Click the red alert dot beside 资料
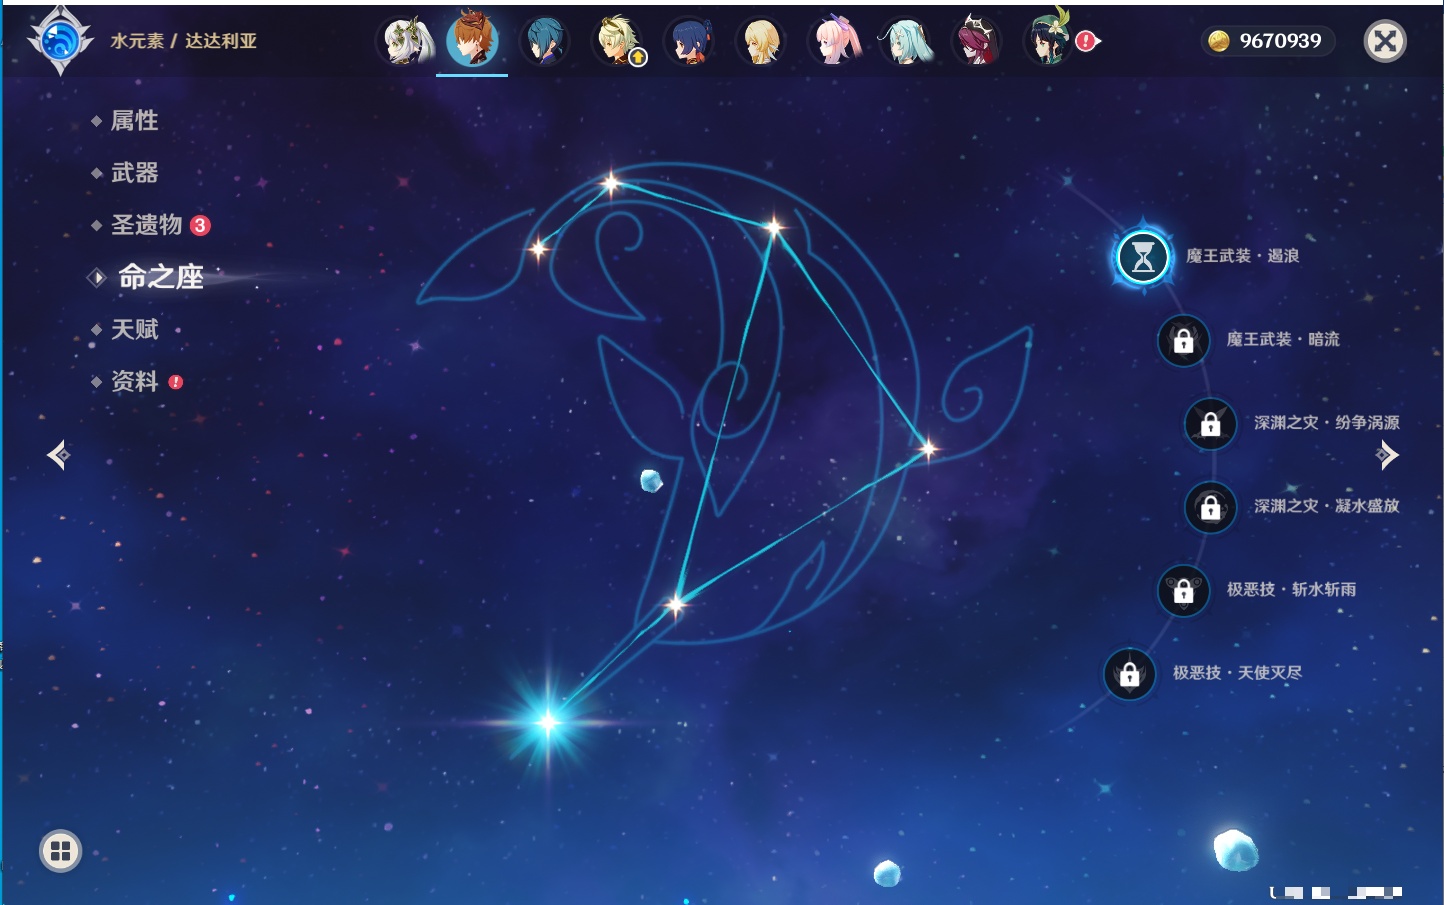Image resolution: width=1444 pixels, height=905 pixels. 176,382
